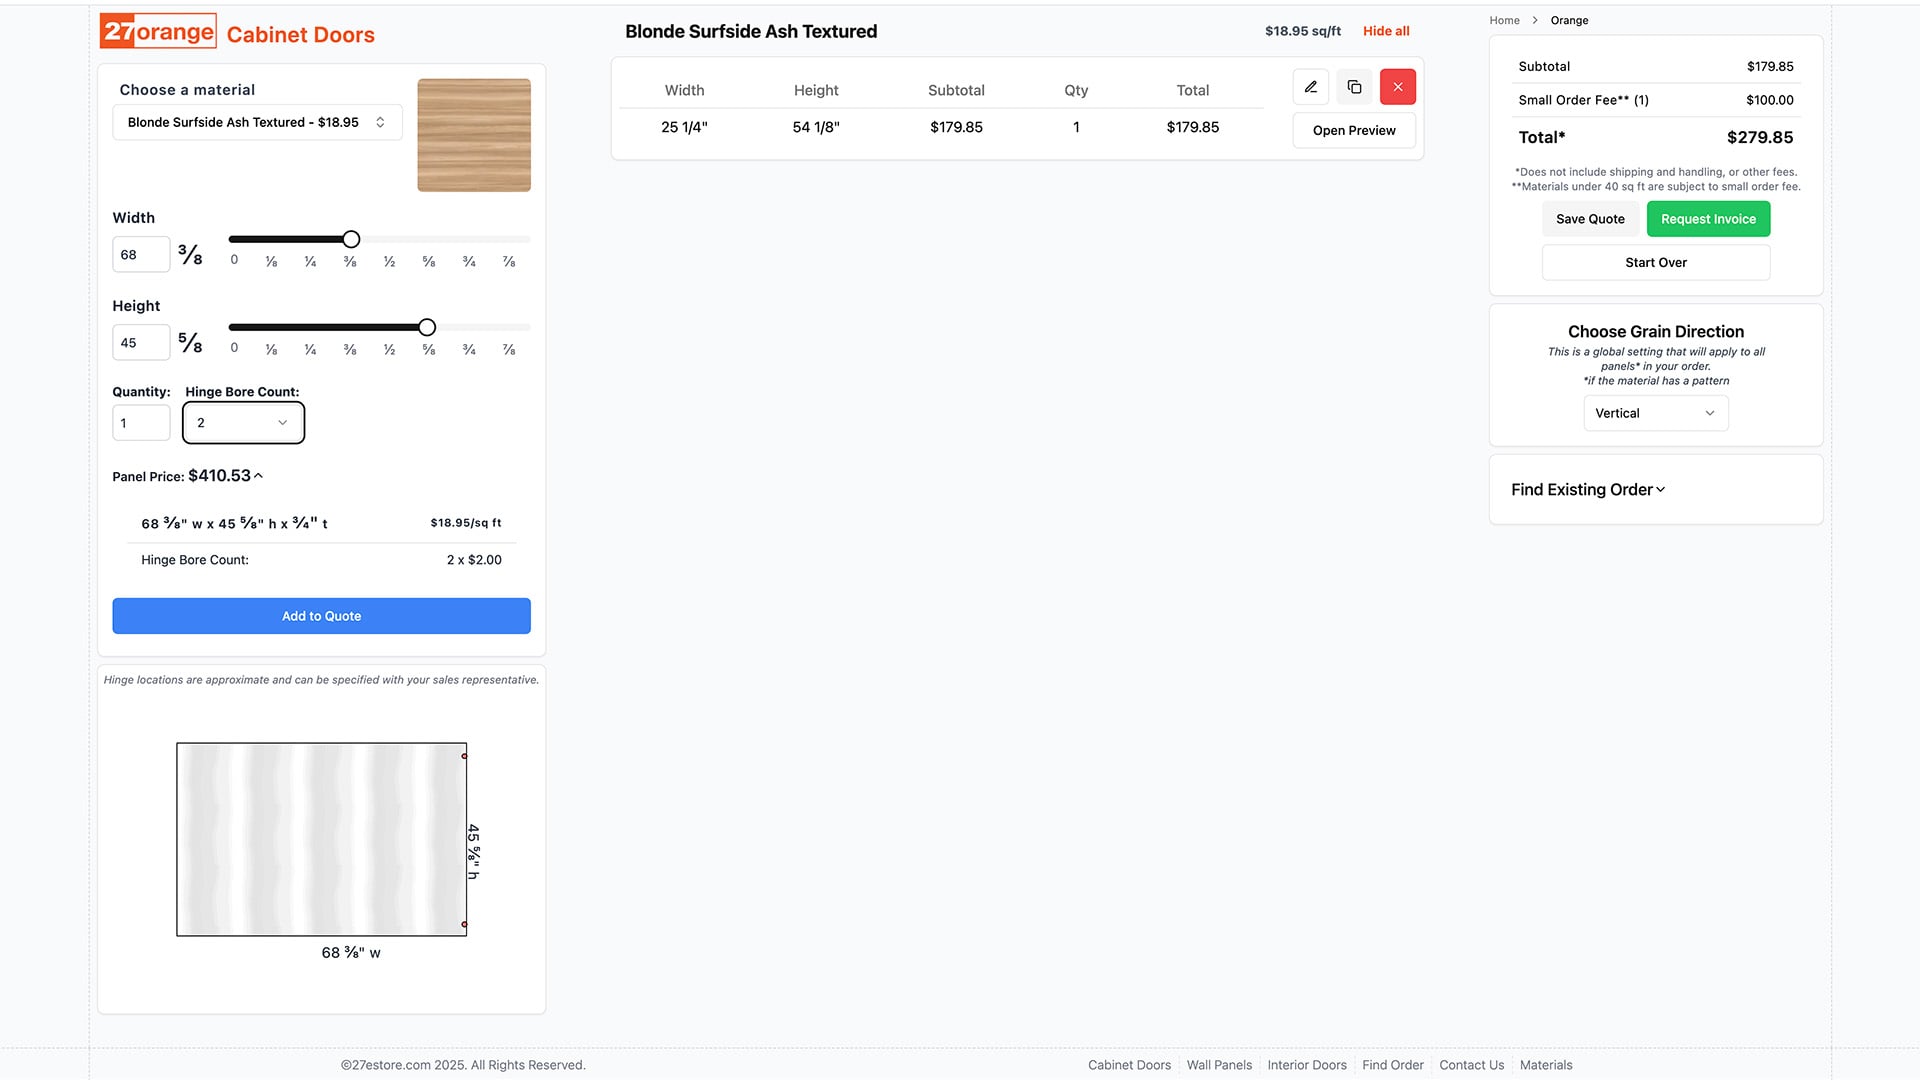Click the Blonde Surfside Ash material swatch
This screenshot has width=1920, height=1080.
(473, 135)
